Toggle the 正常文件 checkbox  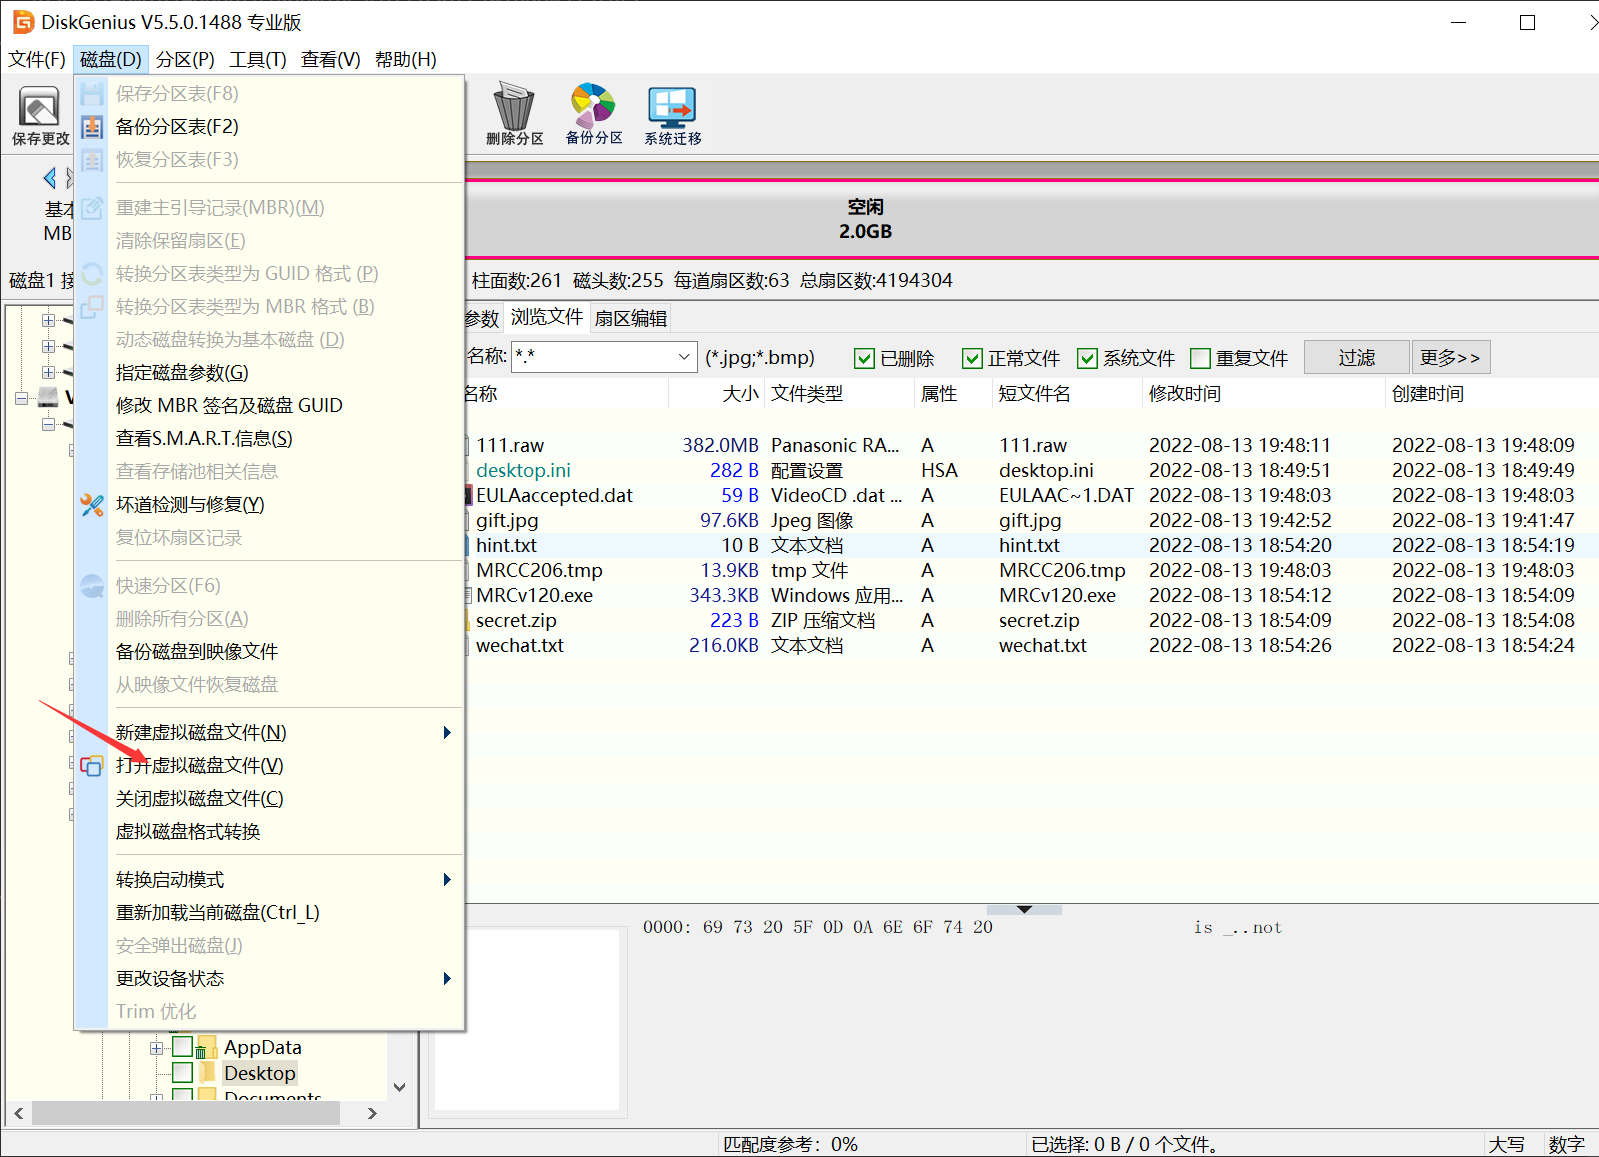coord(972,358)
